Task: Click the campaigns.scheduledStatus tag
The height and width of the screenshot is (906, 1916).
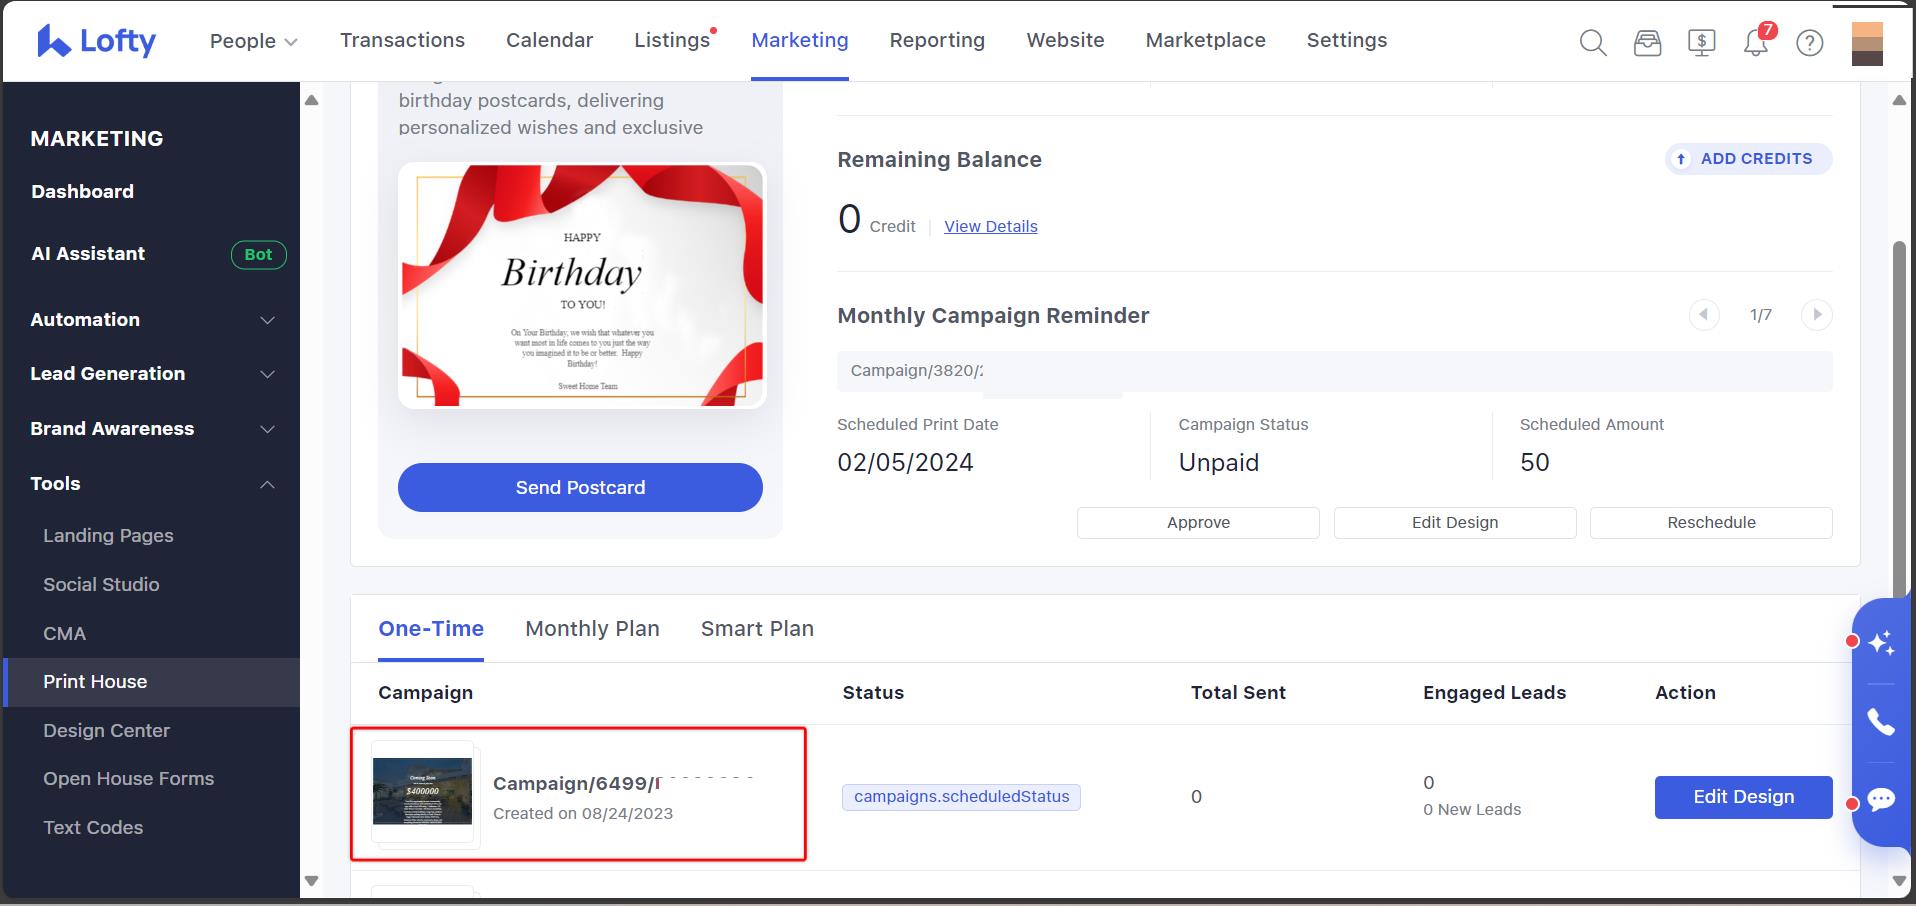Action: coord(961,797)
